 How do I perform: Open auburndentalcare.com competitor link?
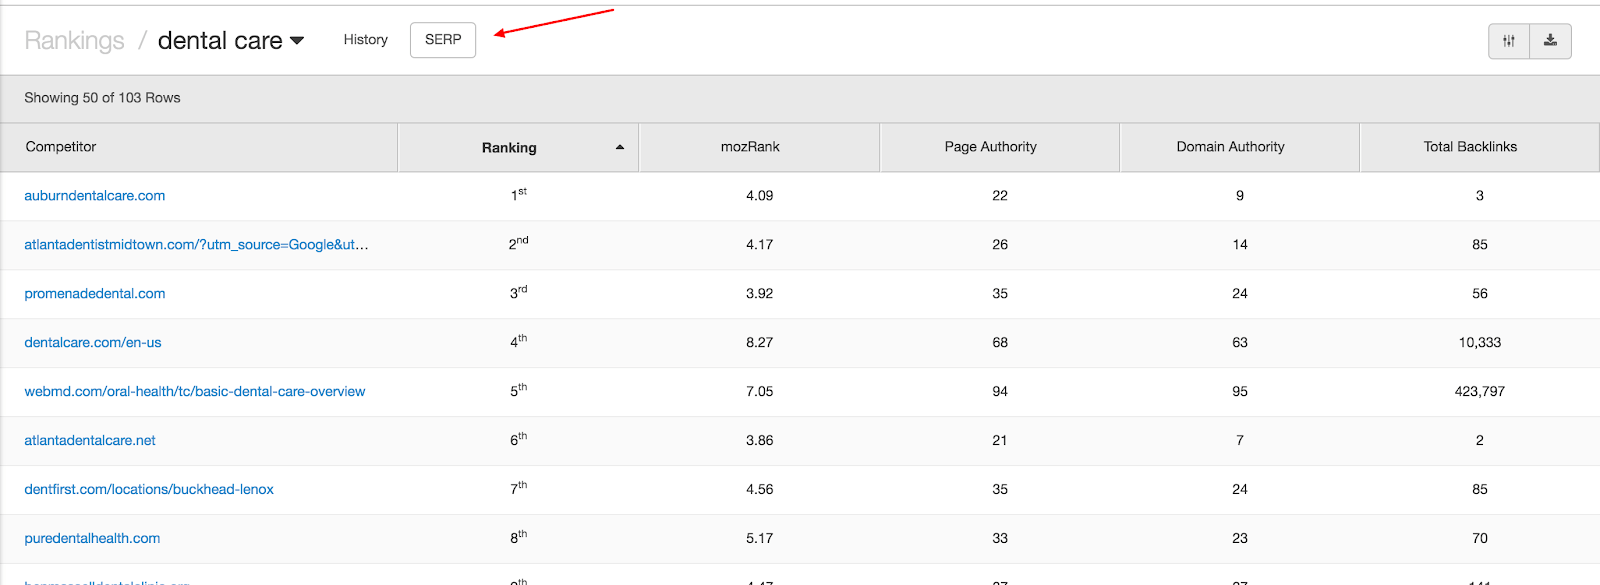(95, 196)
